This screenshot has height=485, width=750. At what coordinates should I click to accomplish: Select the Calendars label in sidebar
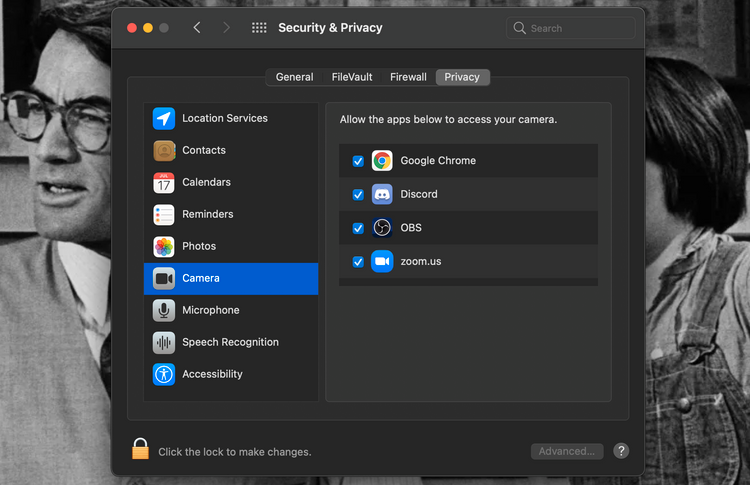pyautogui.click(x=206, y=182)
